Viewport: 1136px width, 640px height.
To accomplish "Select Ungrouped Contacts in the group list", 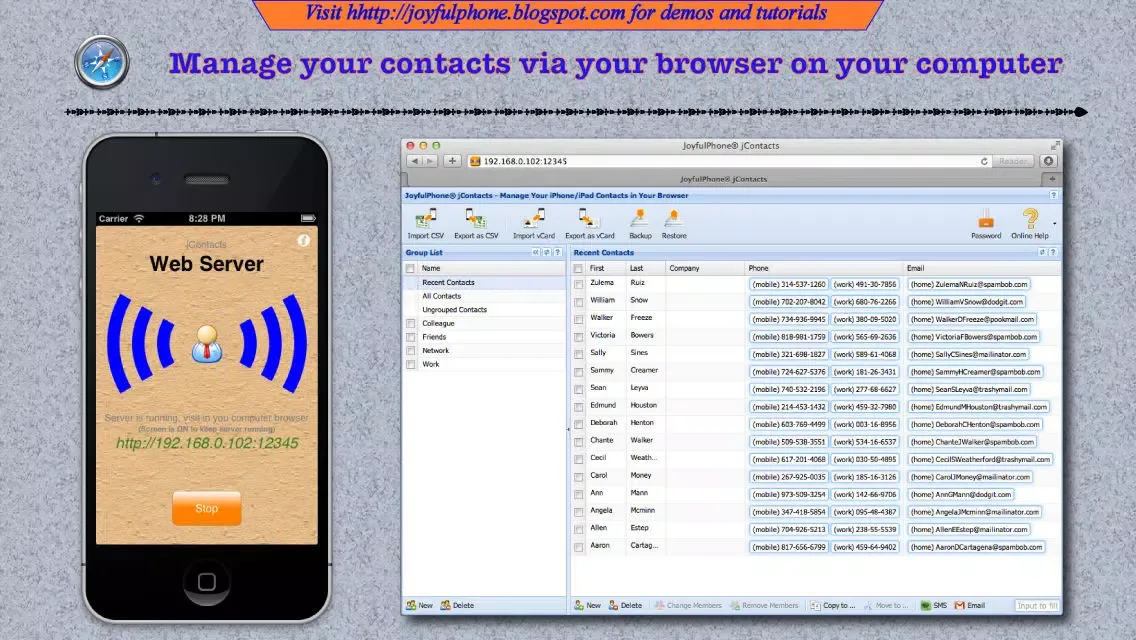I will click(454, 309).
